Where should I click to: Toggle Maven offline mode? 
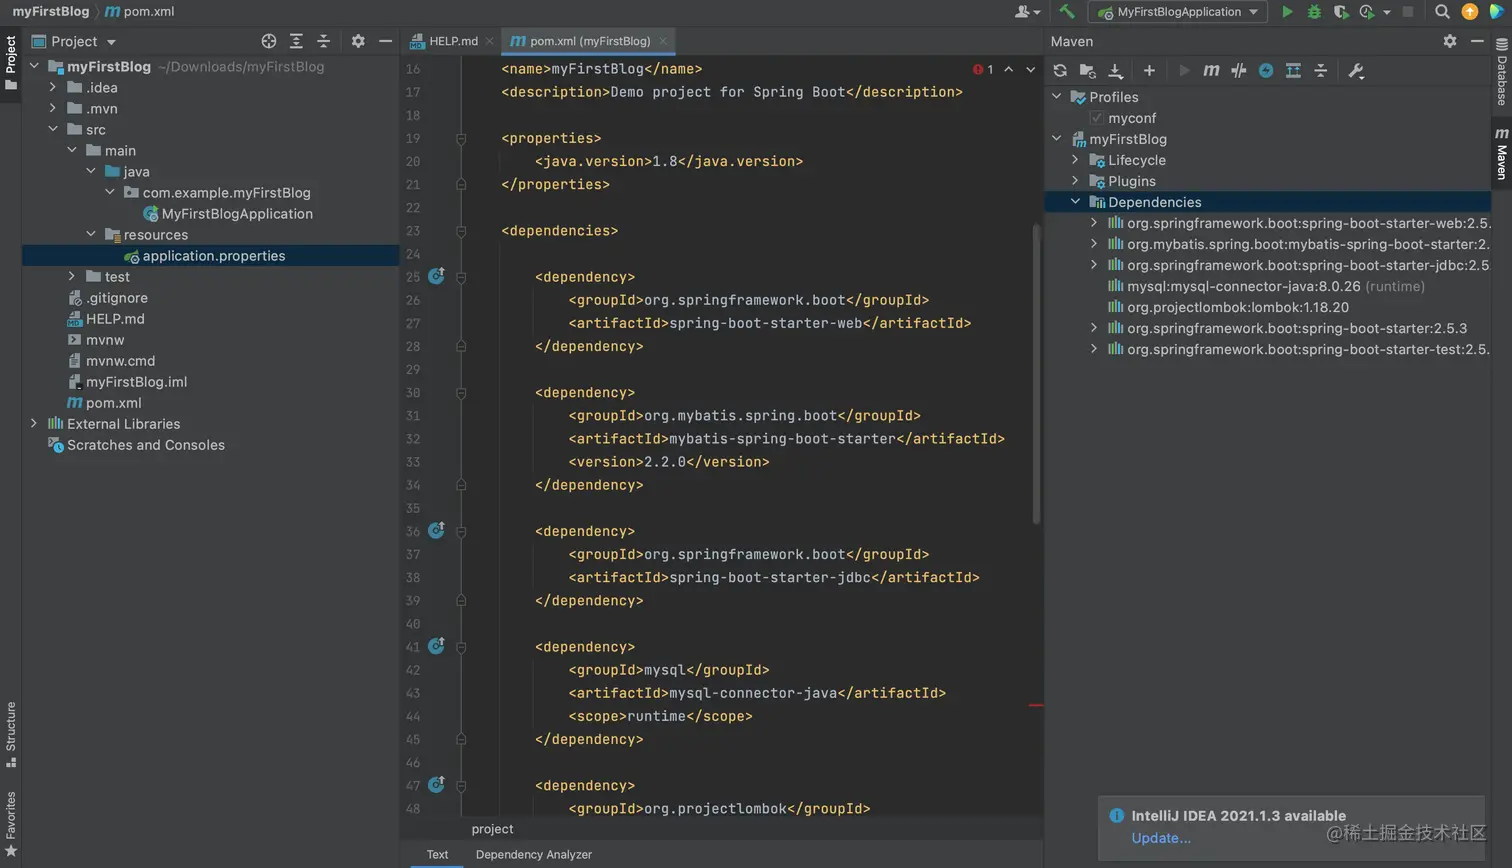click(x=1239, y=71)
